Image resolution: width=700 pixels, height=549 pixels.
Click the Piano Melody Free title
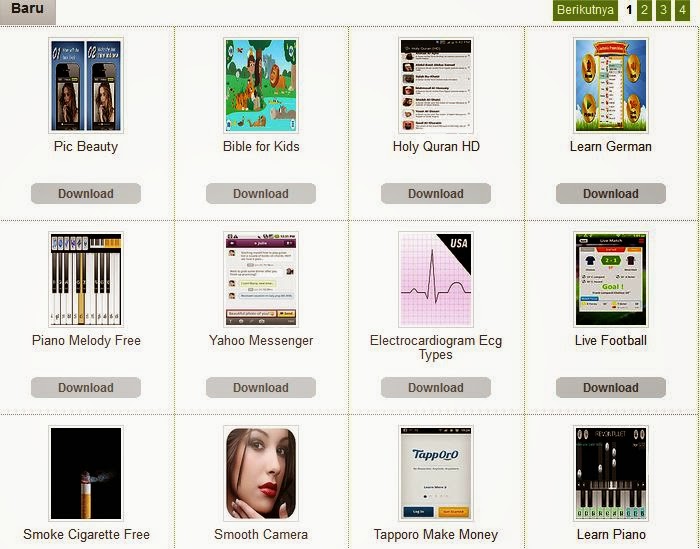click(x=86, y=341)
